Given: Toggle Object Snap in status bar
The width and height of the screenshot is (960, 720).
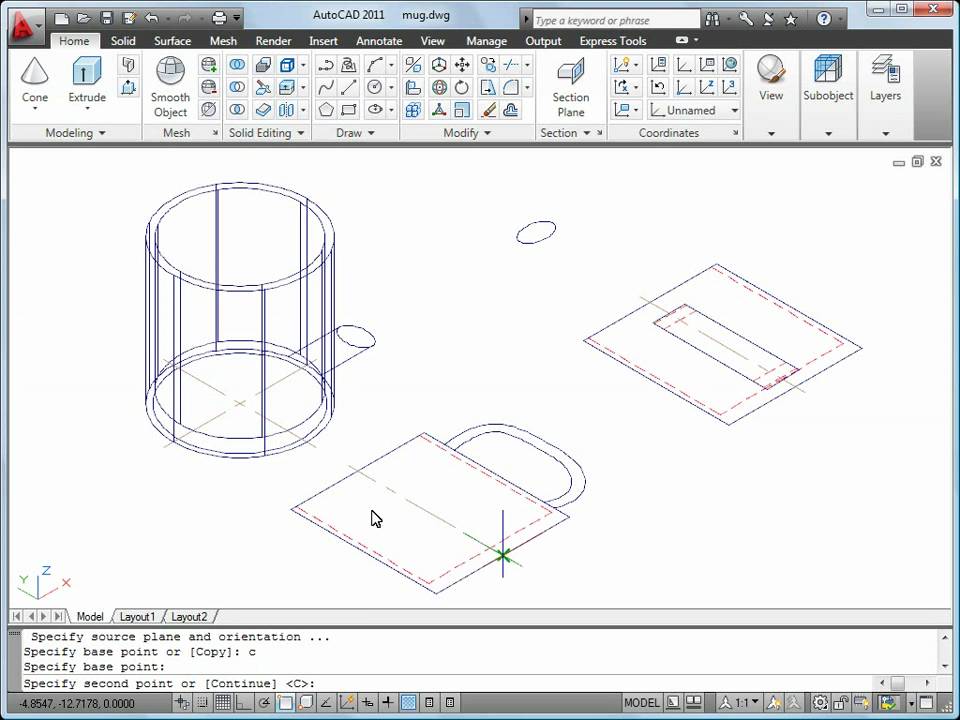Looking at the screenshot, I should point(285,702).
